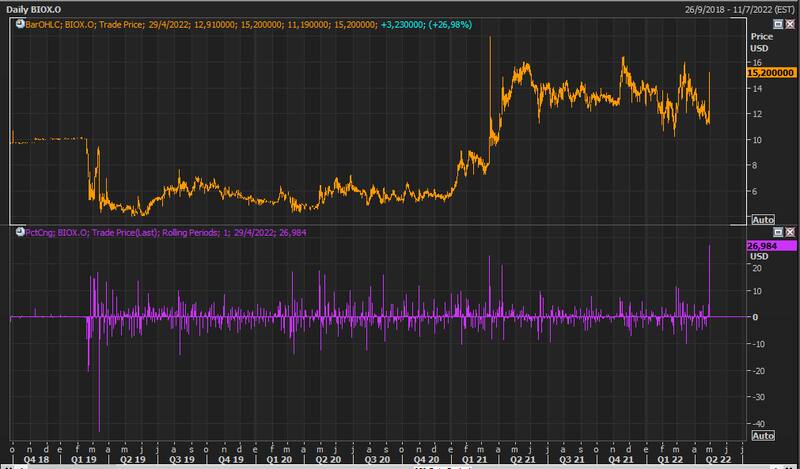The image size is (800, 469).
Task: Click the -40 tick on PctCng axis
Action: click(x=757, y=425)
